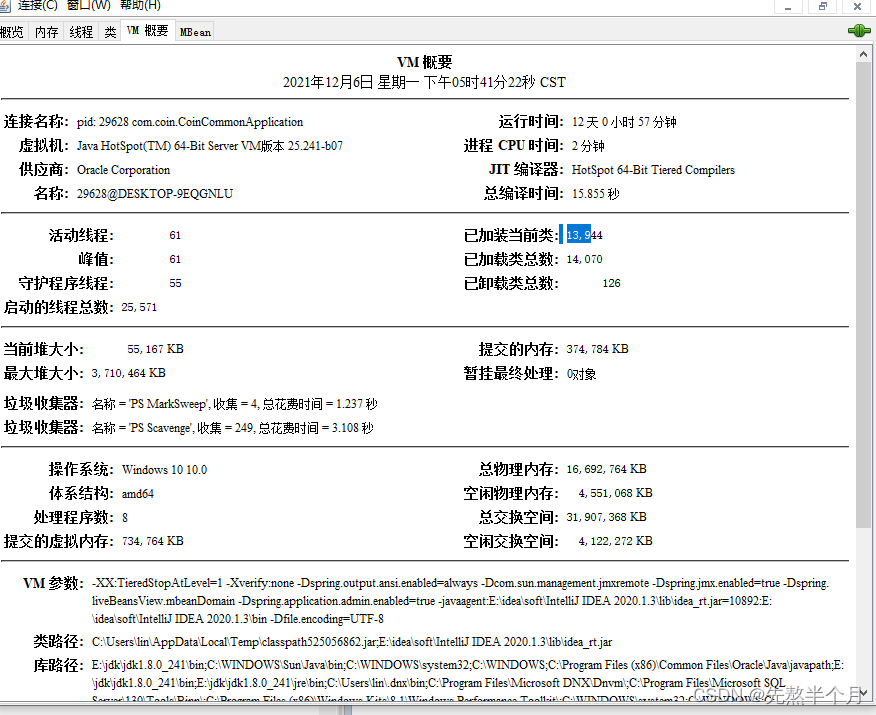
Task: Click the date line 2021年12月6日
Action: tap(425, 83)
